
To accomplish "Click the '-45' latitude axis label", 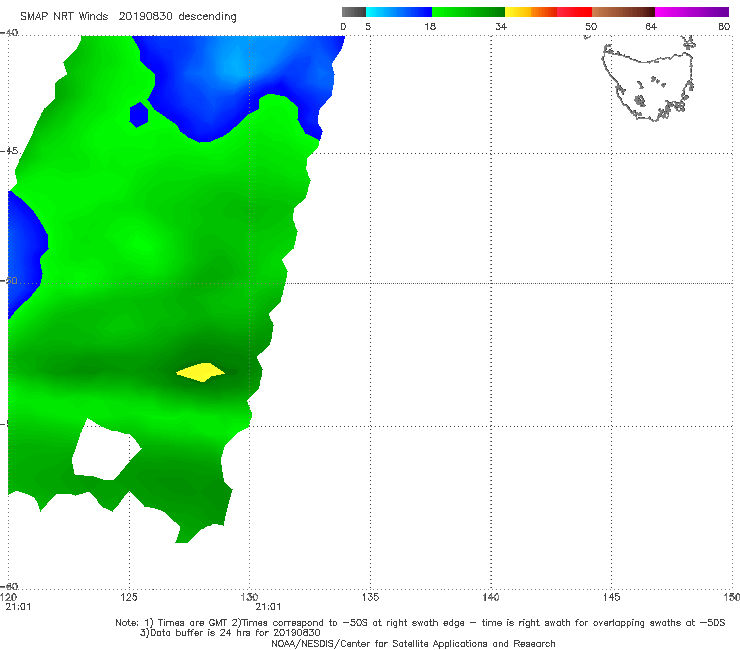I will point(9,151).
